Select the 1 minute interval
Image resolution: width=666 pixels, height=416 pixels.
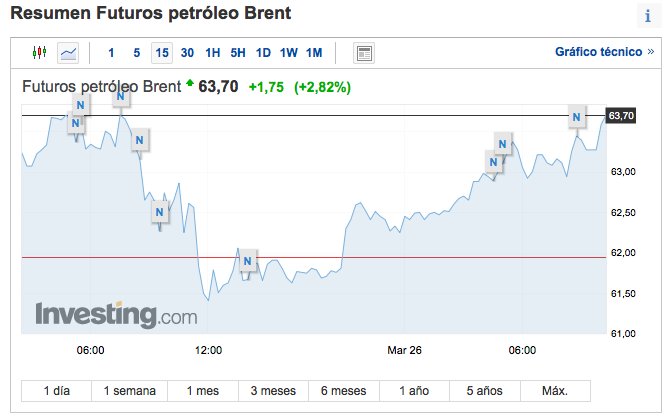click(x=111, y=52)
